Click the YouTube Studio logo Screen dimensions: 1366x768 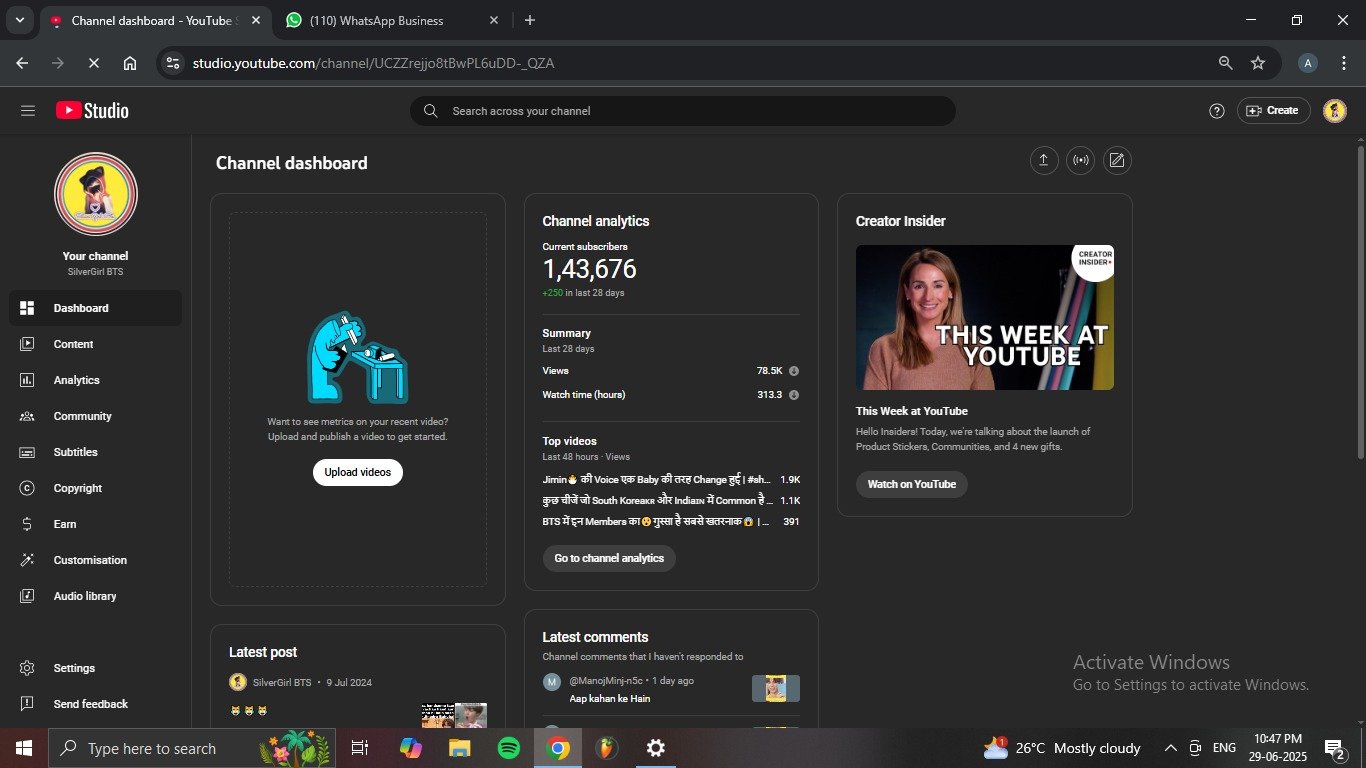point(92,111)
